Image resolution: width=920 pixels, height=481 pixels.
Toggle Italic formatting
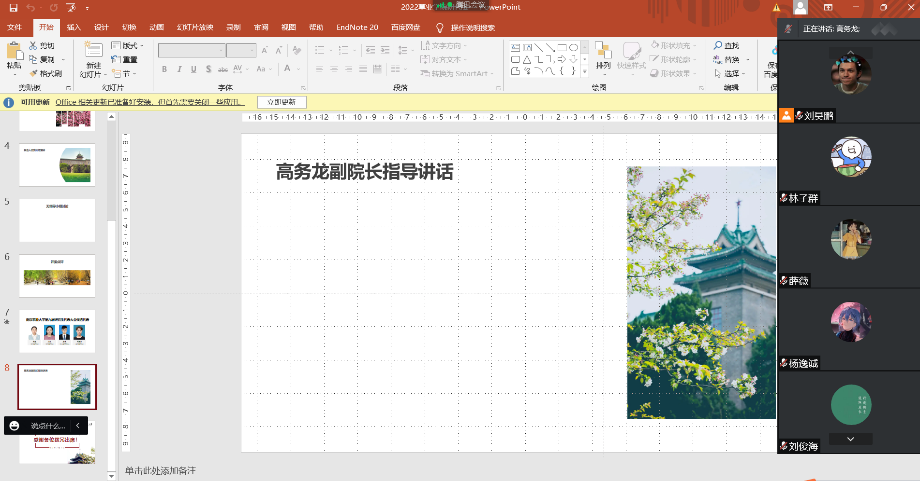point(178,69)
